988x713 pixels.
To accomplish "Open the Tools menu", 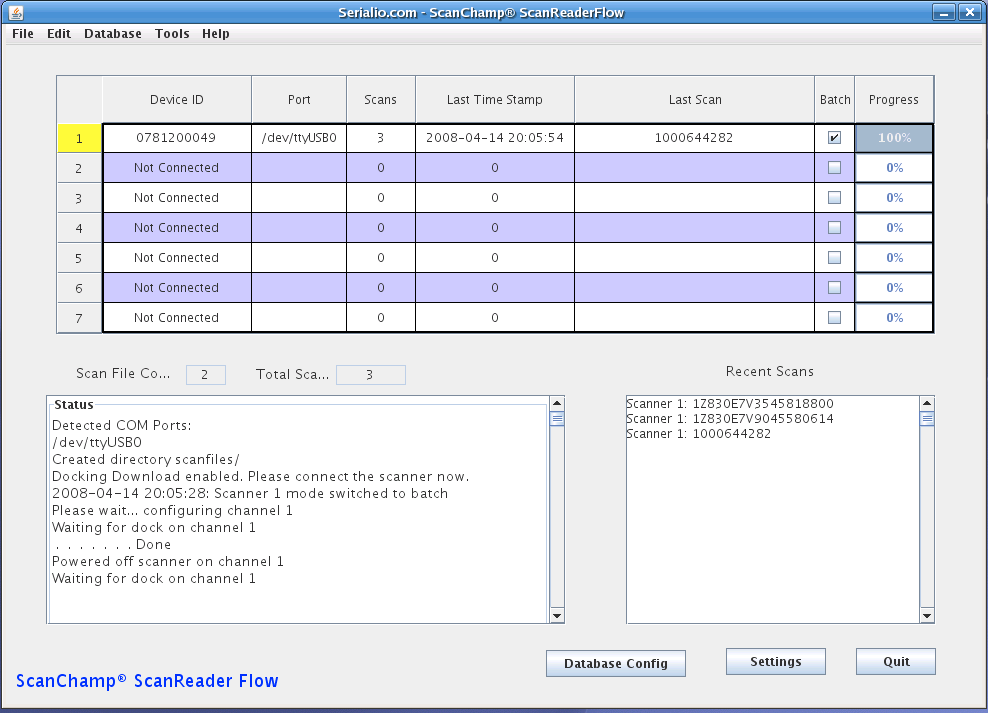I will (x=172, y=33).
